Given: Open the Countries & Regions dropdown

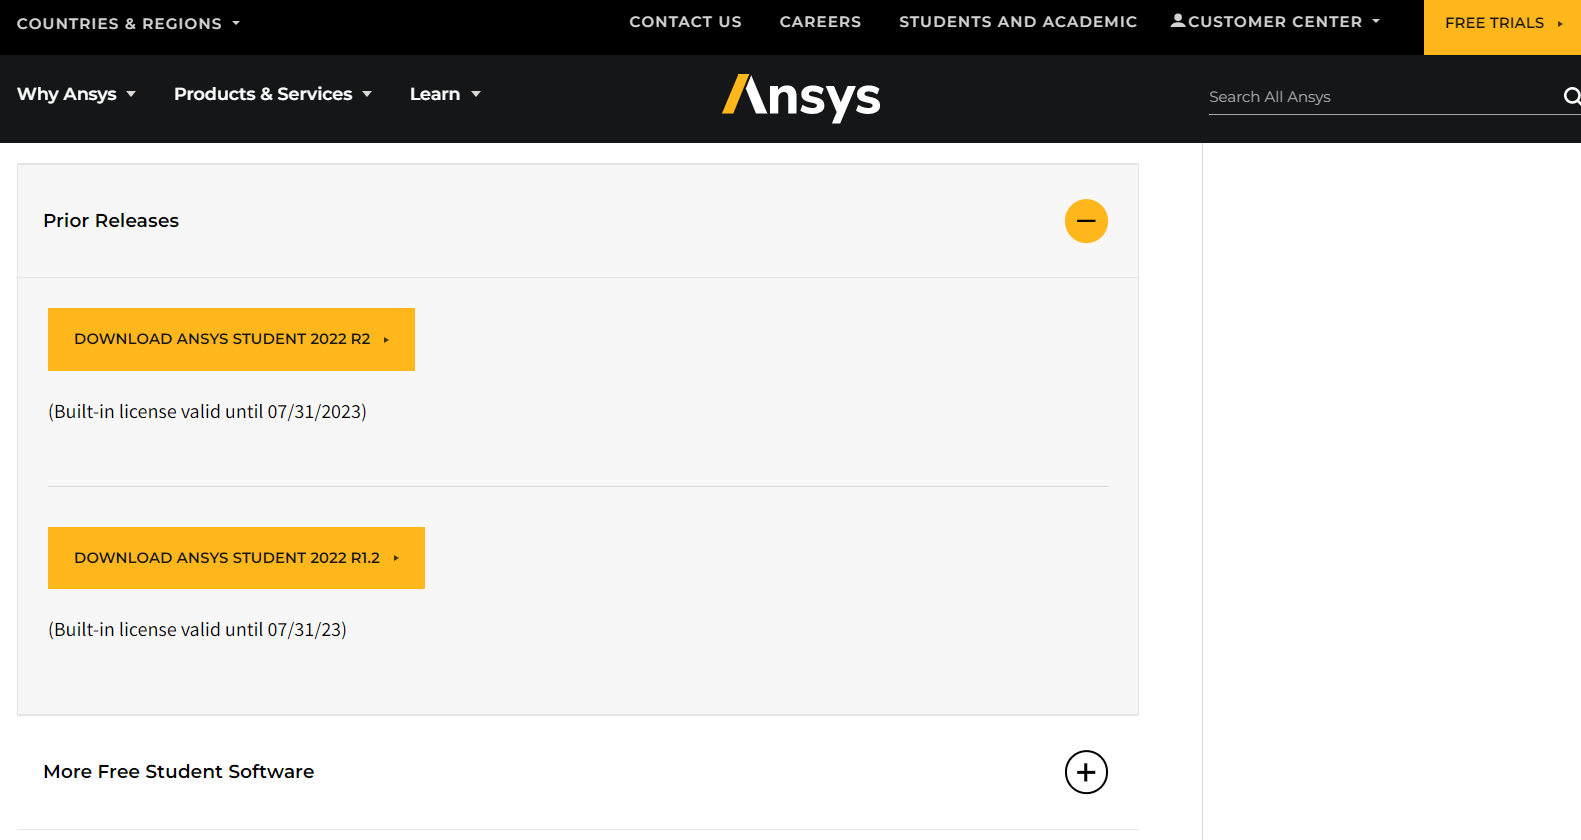Looking at the screenshot, I should (x=128, y=23).
